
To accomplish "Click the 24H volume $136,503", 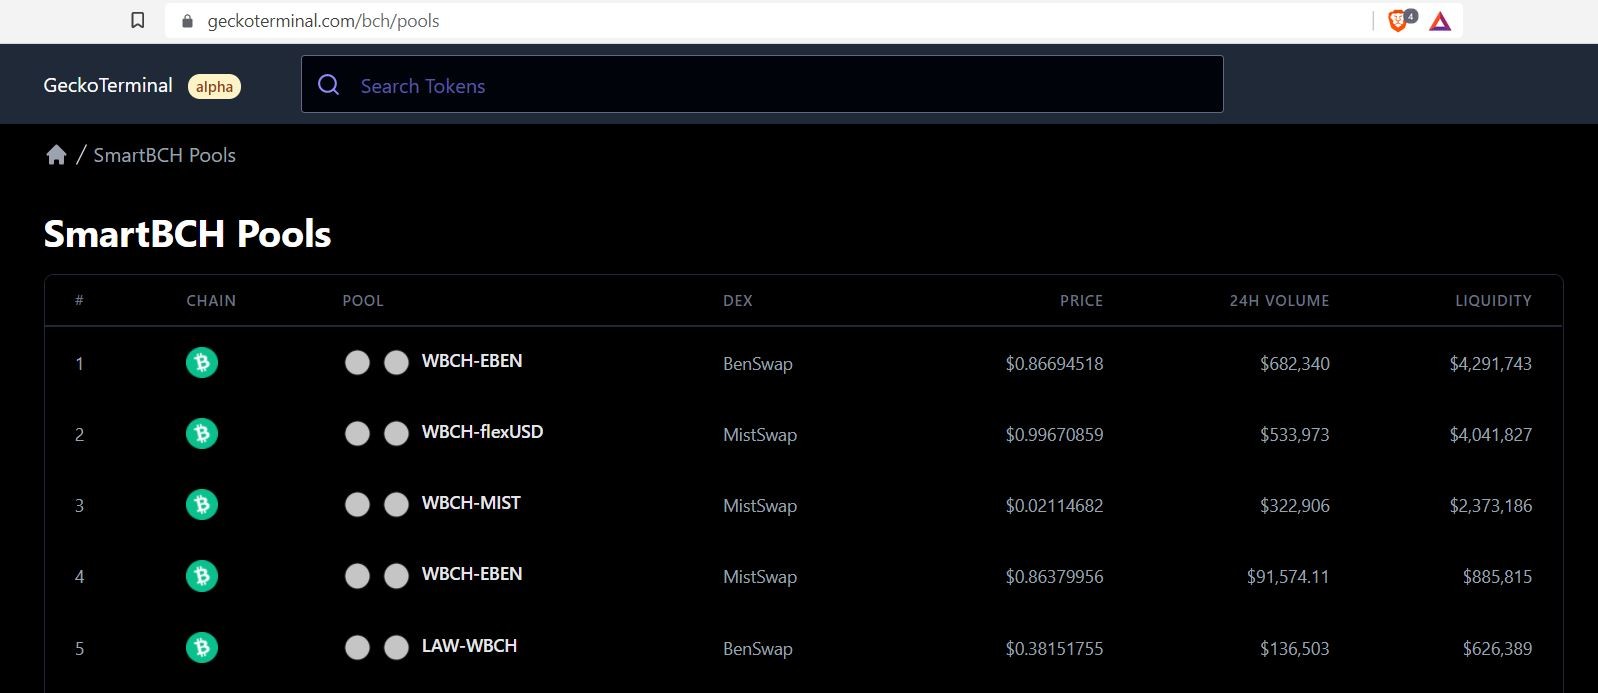I will (x=1295, y=649).
